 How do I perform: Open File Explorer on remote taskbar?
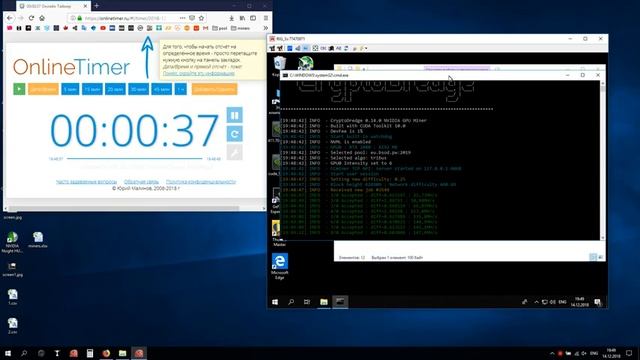[324, 302]
